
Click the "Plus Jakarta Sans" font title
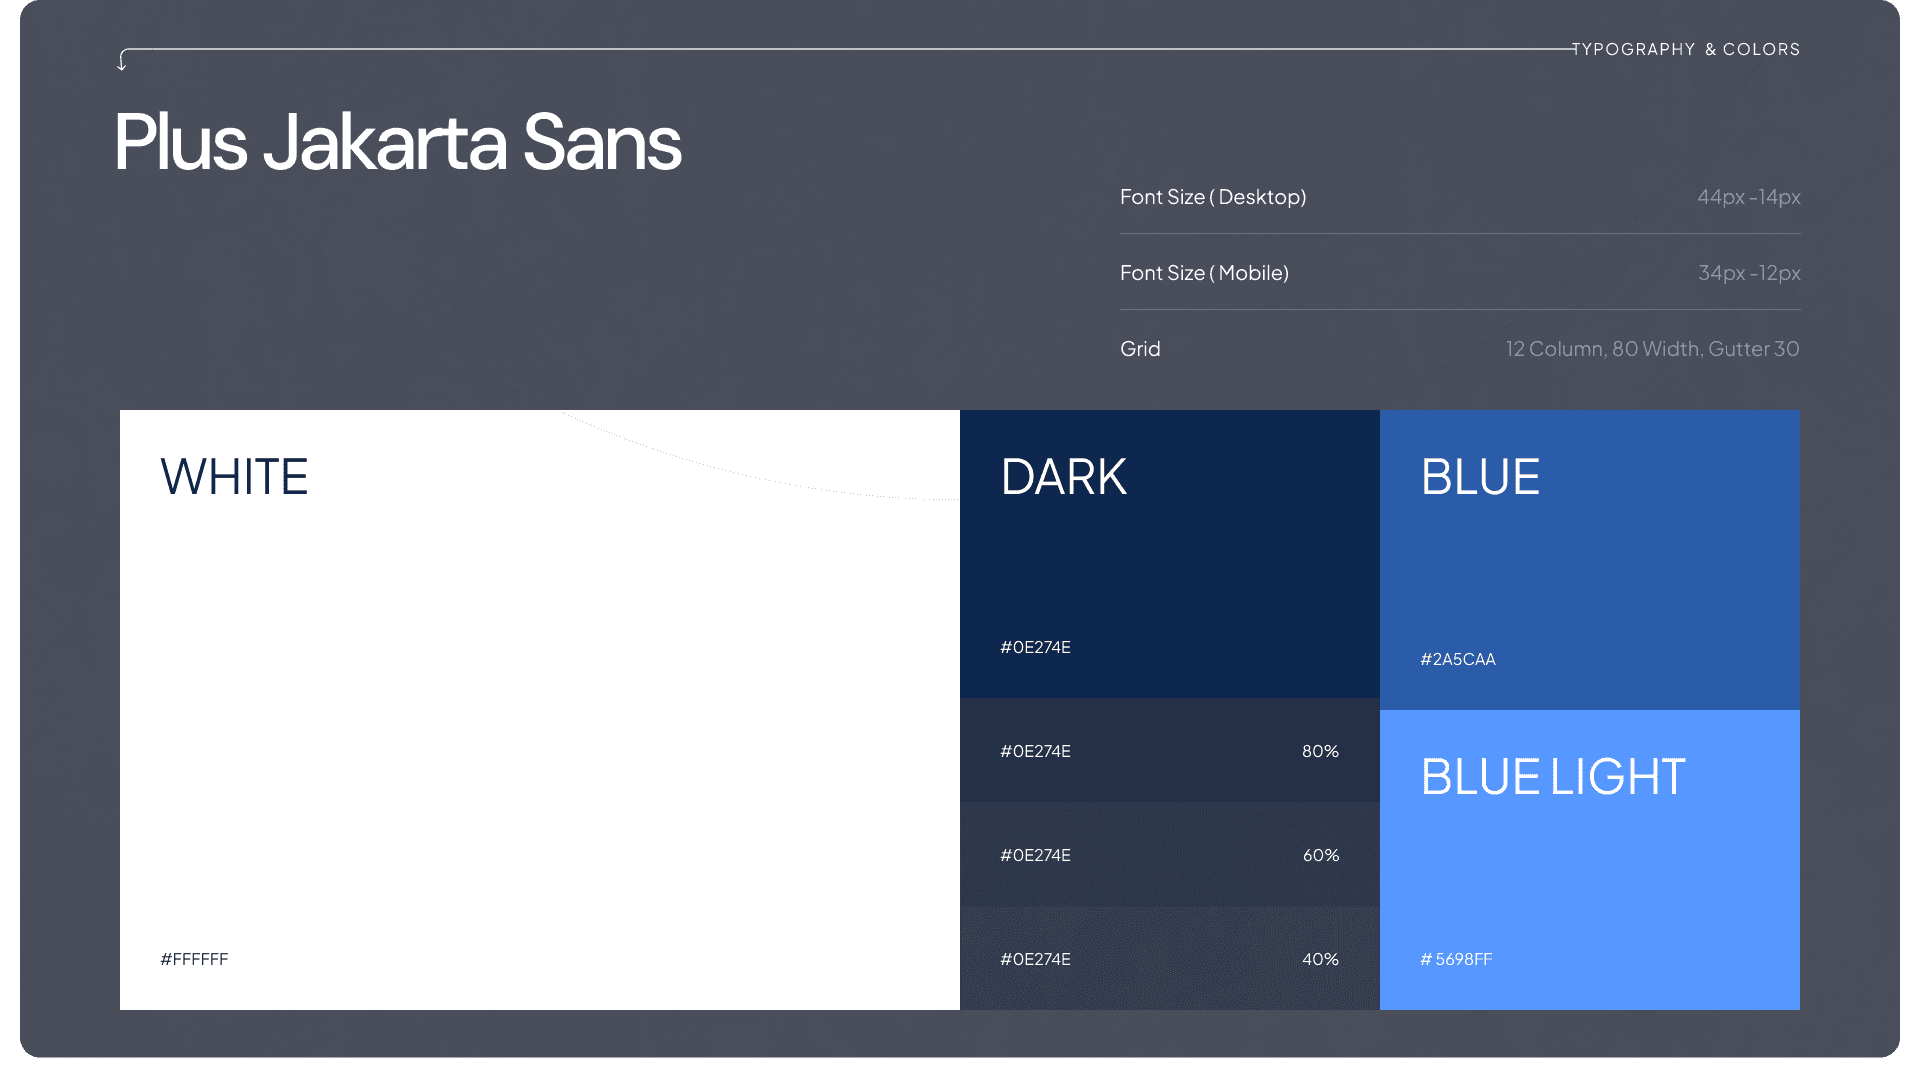point(398,143)
